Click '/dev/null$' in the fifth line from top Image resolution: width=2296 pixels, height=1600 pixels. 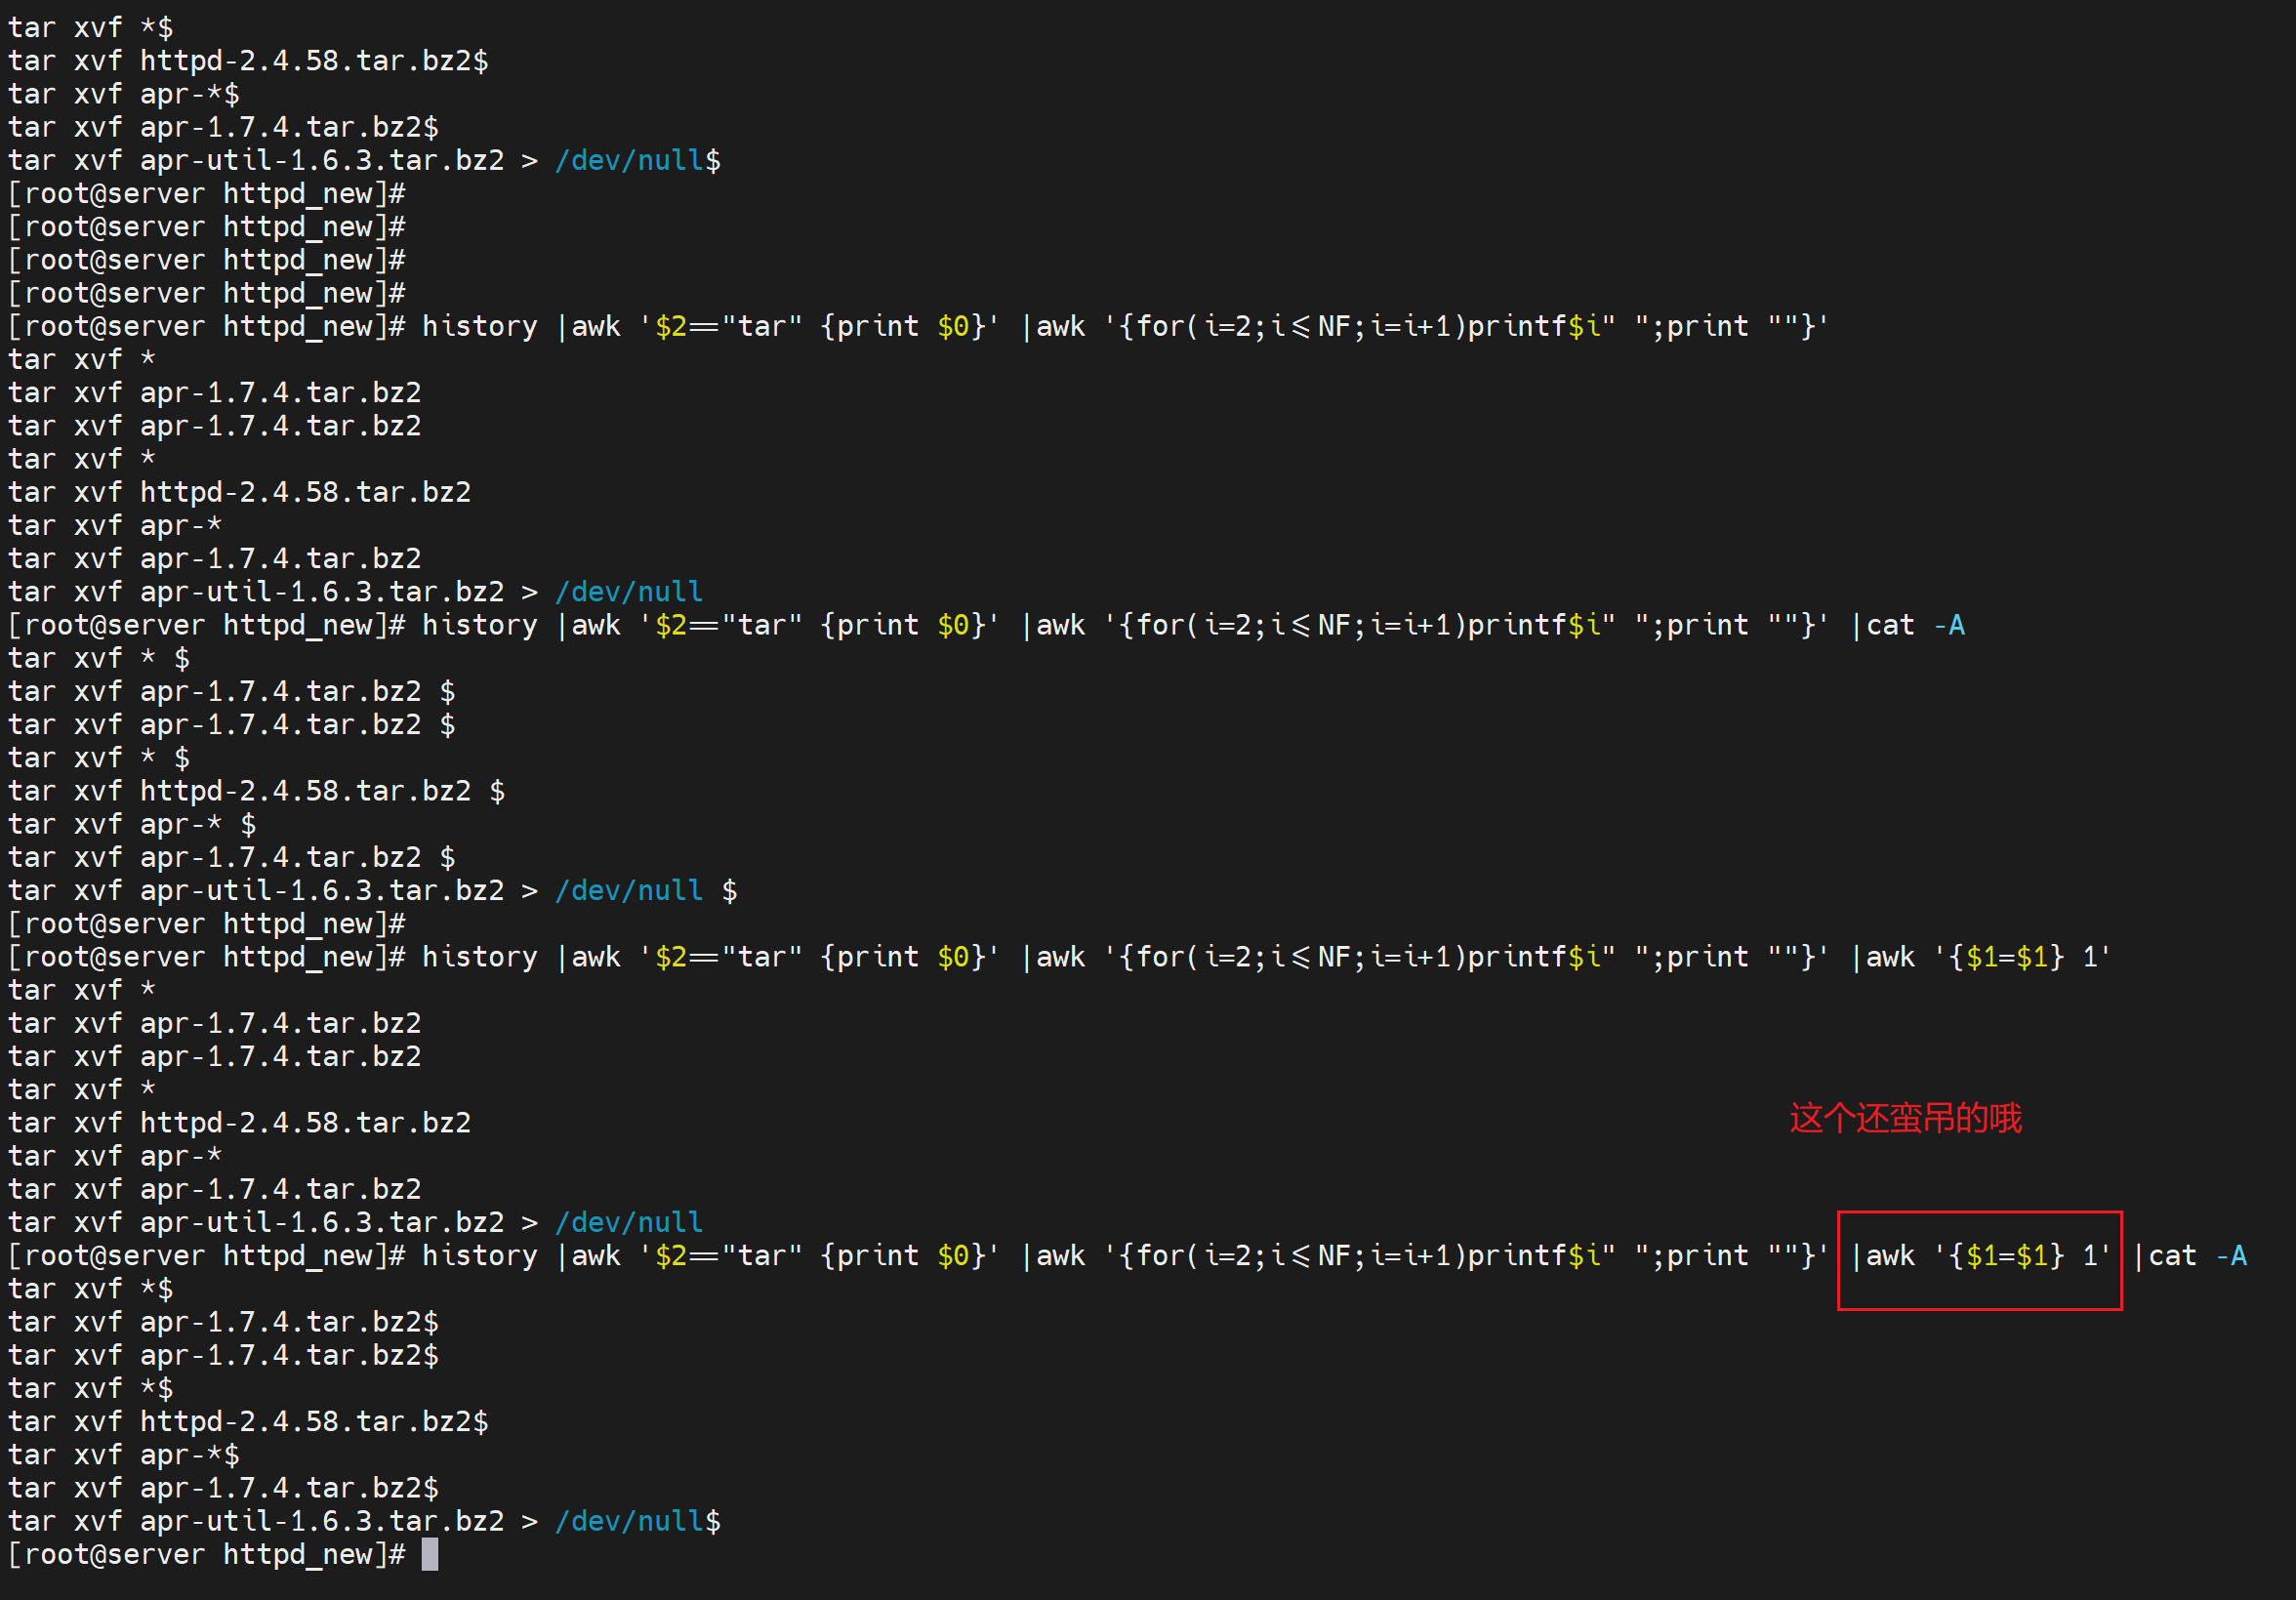click(x=637, y=161)
